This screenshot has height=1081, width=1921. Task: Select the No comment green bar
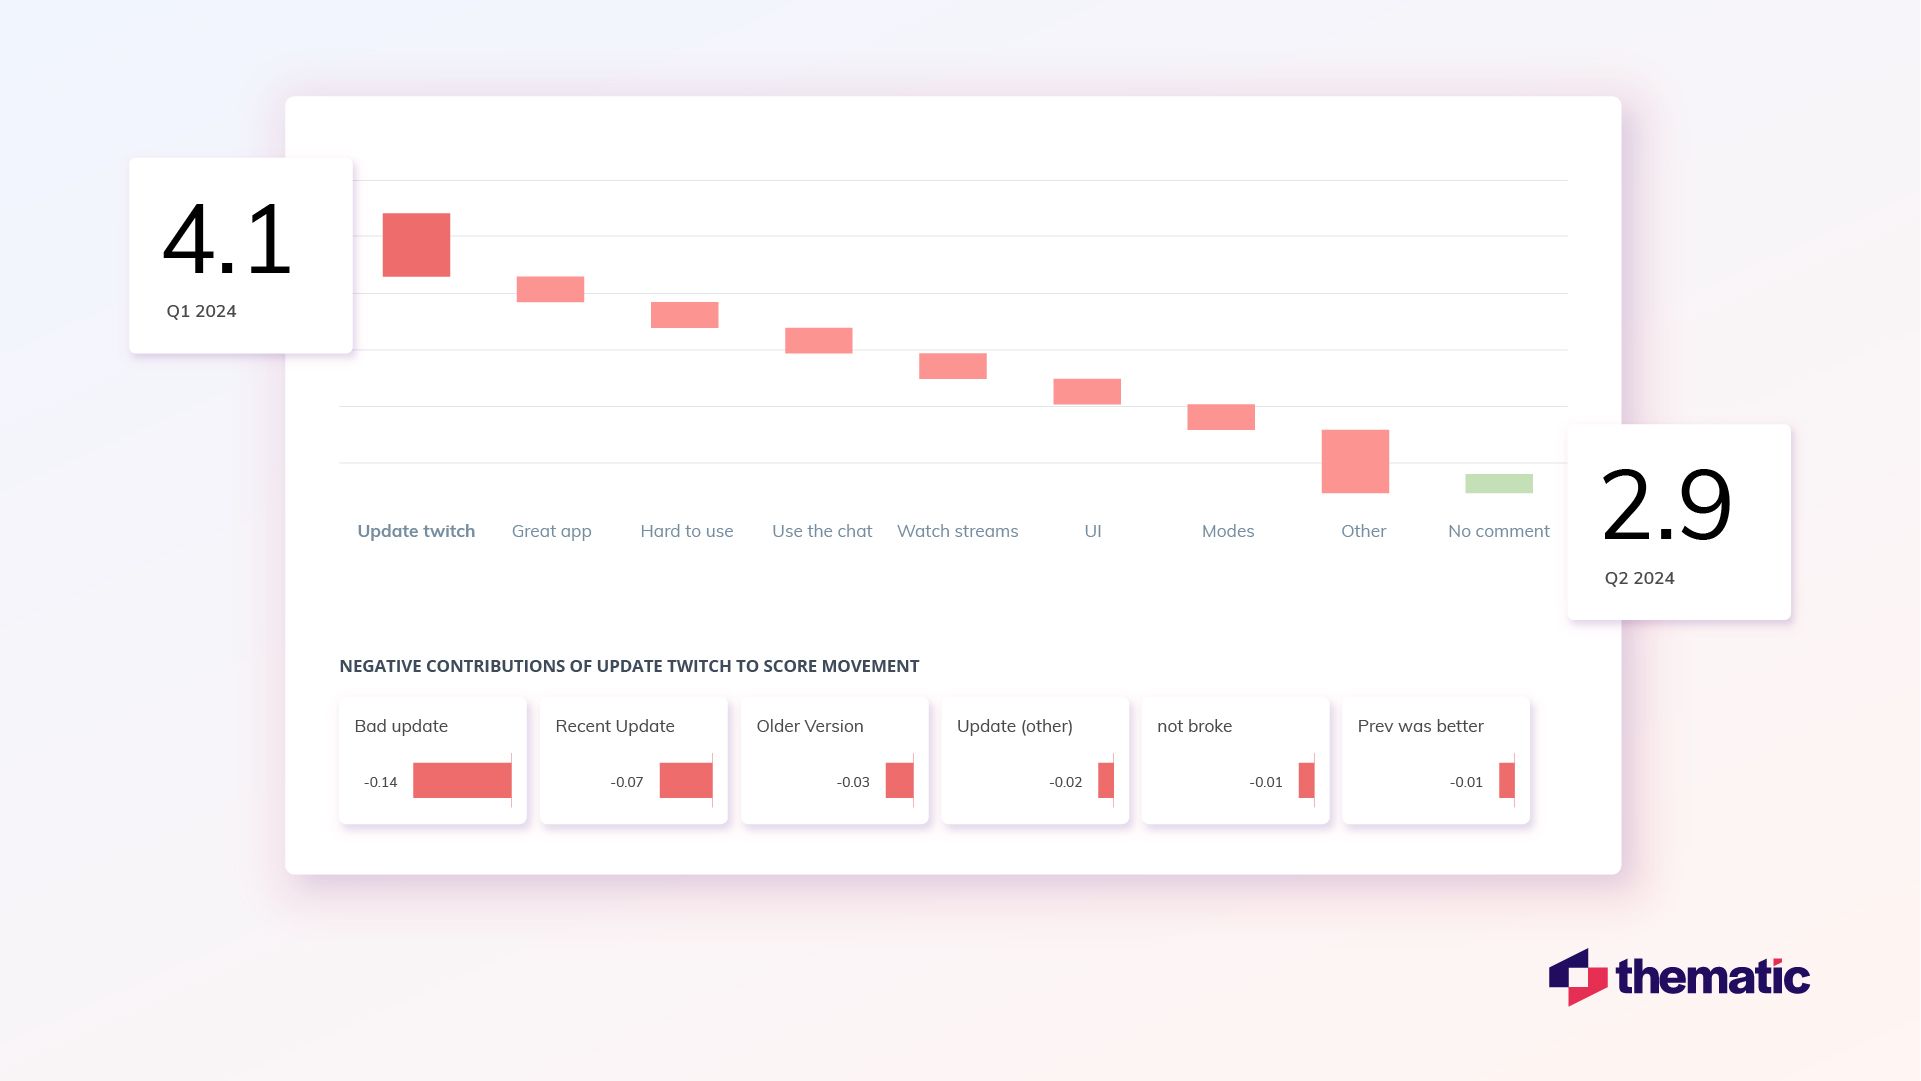tap(1497, 483)
